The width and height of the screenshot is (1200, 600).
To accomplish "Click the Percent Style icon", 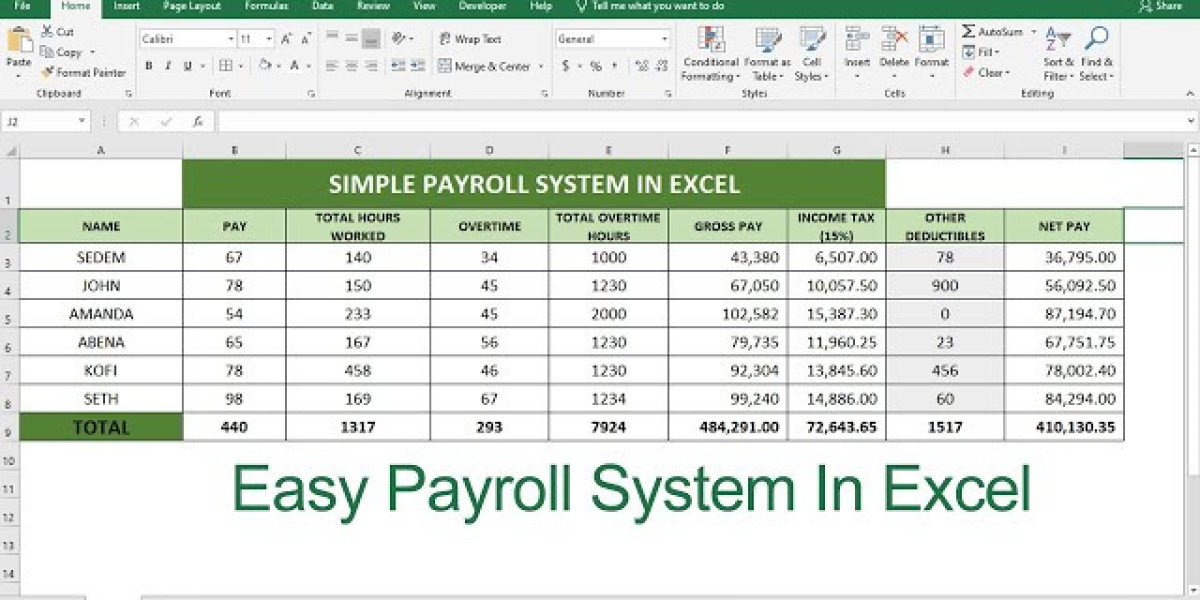I will pyautogui.click(x=596, y=66).
